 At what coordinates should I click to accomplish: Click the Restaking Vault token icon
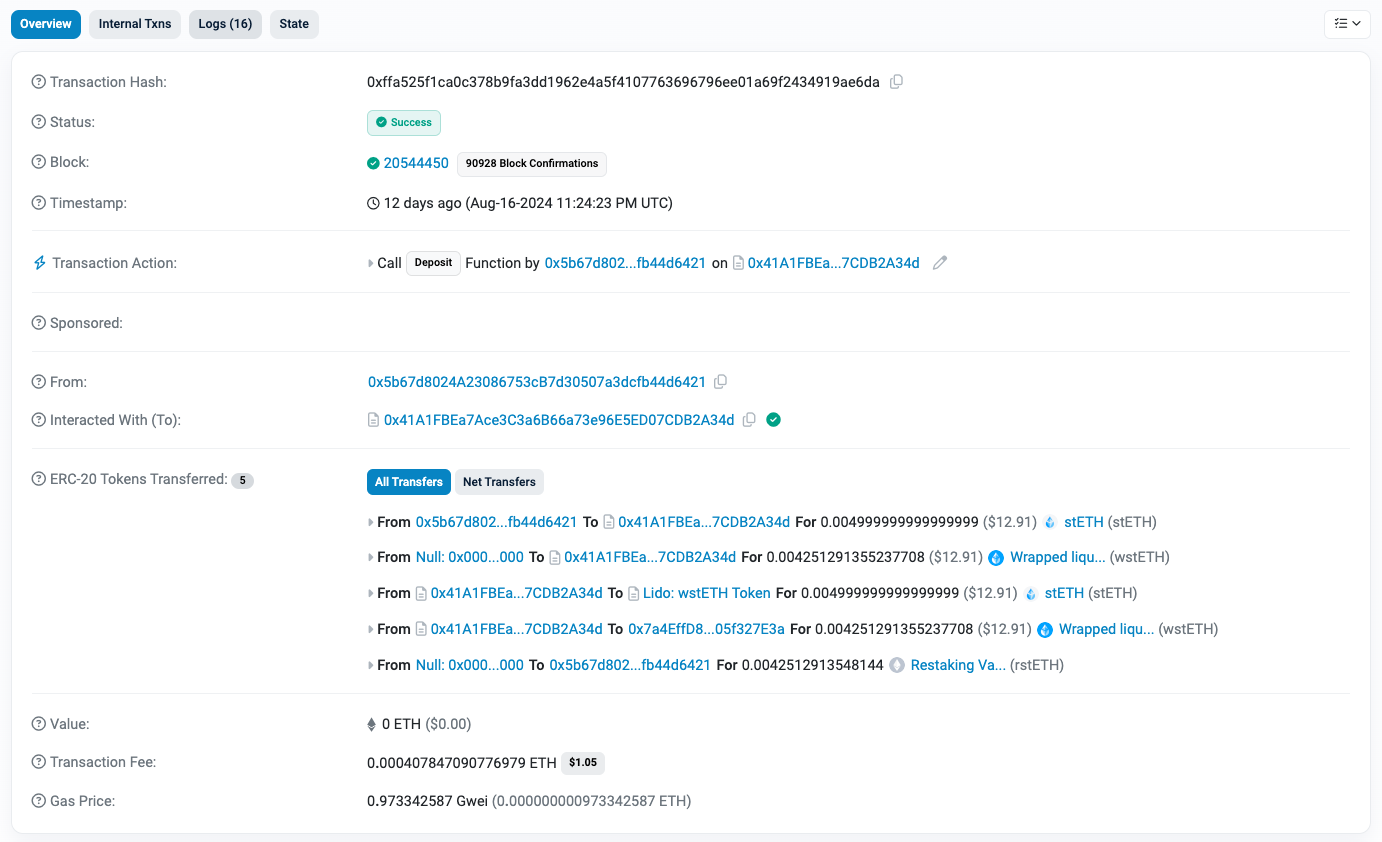[897, 665]
